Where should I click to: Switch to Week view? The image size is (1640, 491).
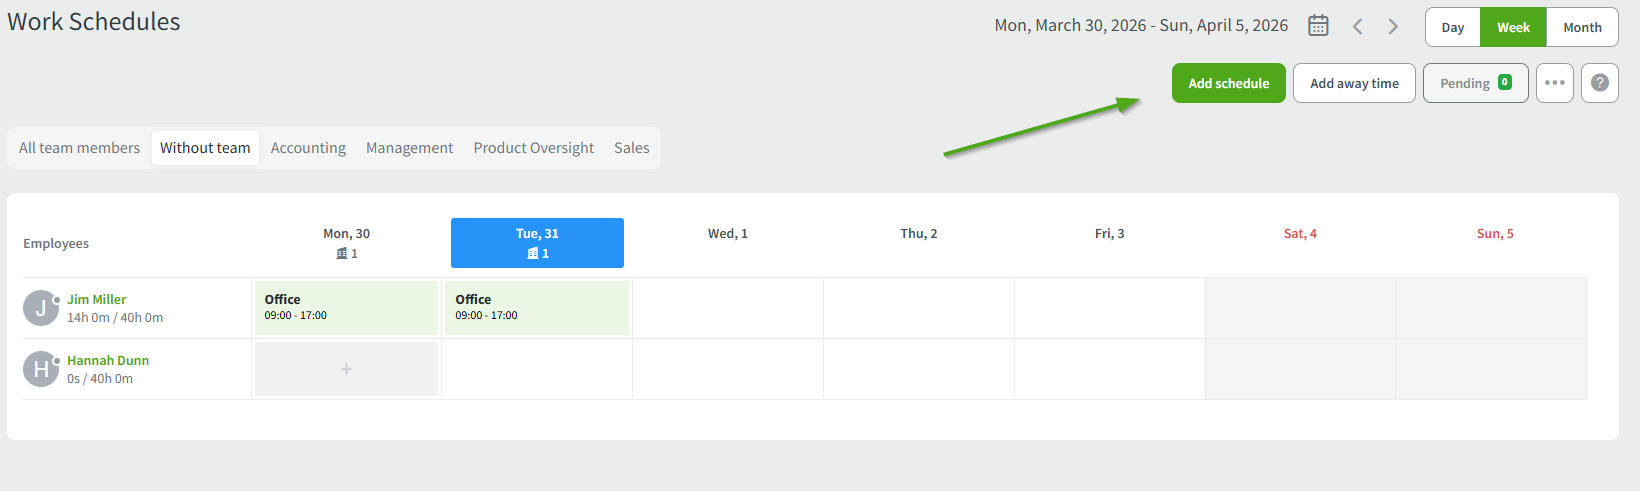coord(1513,28)
